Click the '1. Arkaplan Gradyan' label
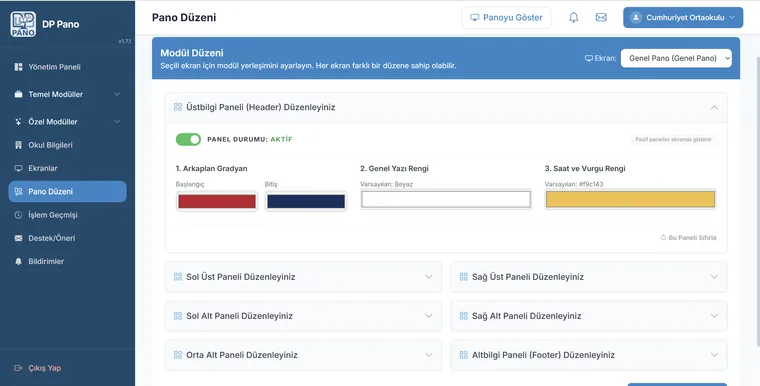This screenshot has width=760, height=386. pyautogui.click(x=211, y=169)
